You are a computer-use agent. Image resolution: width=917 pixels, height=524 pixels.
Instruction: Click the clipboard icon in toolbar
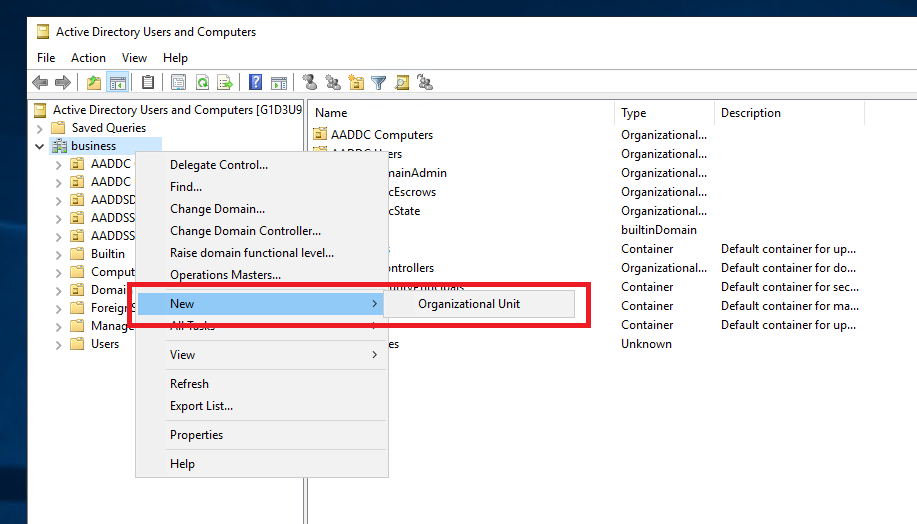click(x=148, y=82)
